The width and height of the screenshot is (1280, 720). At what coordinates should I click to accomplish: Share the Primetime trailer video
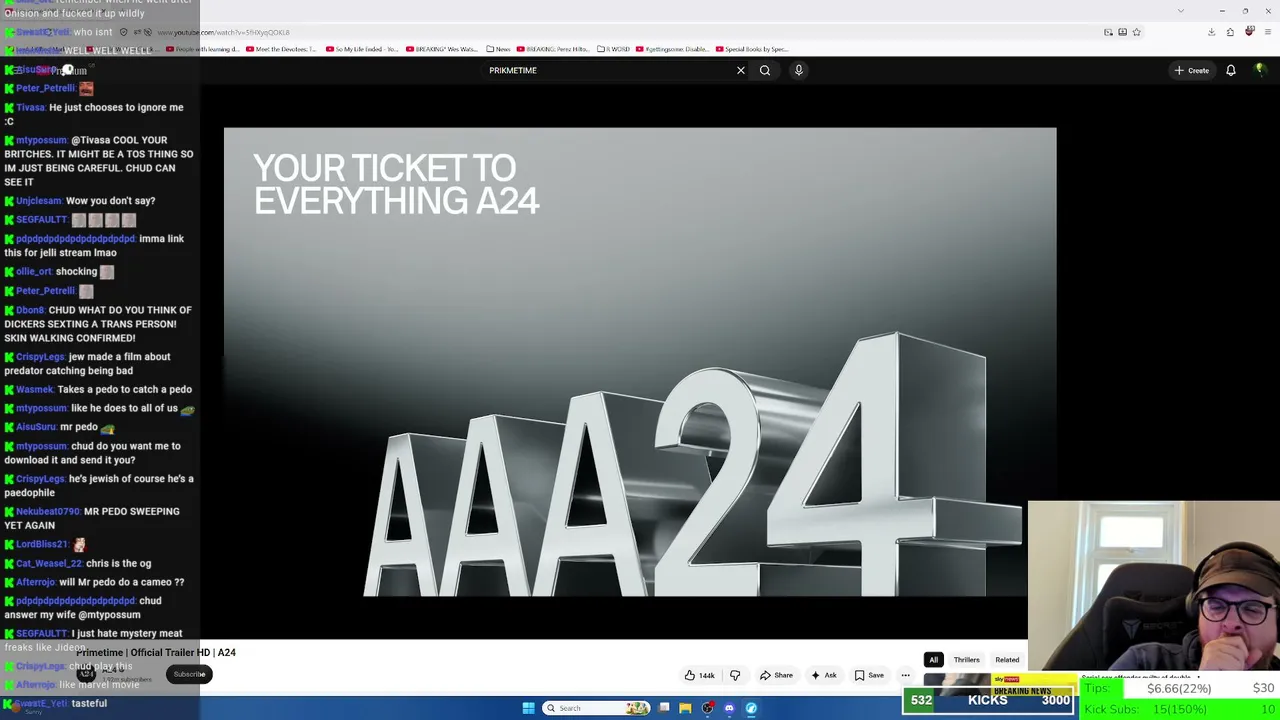776,675
